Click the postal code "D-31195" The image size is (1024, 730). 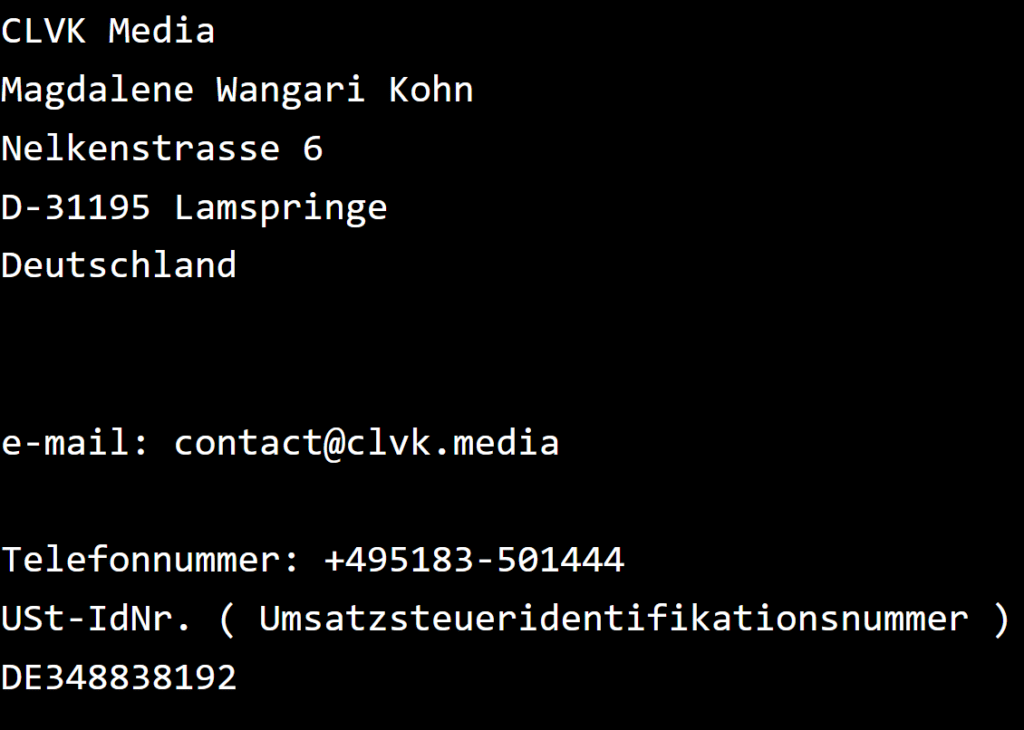pyautogui.click(x=76, y=208)
